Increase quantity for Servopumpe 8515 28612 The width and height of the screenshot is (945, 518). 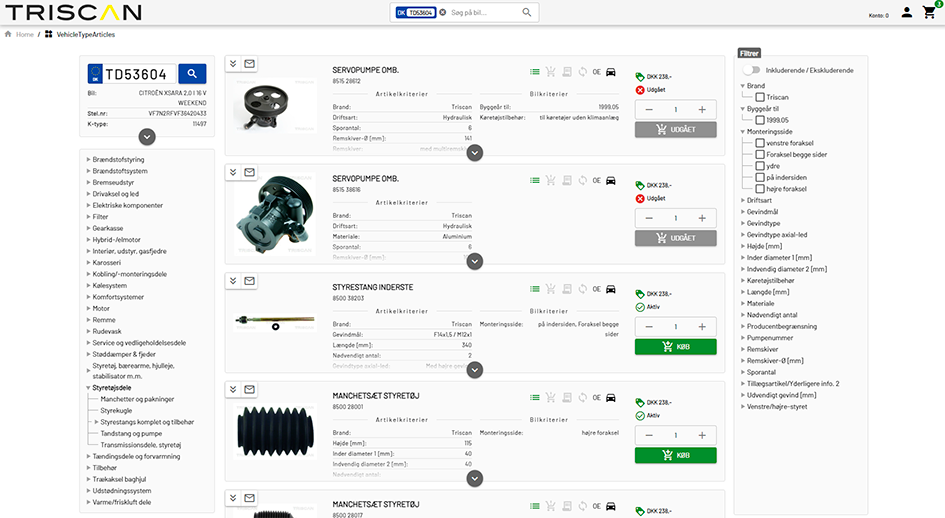(702, 110)
